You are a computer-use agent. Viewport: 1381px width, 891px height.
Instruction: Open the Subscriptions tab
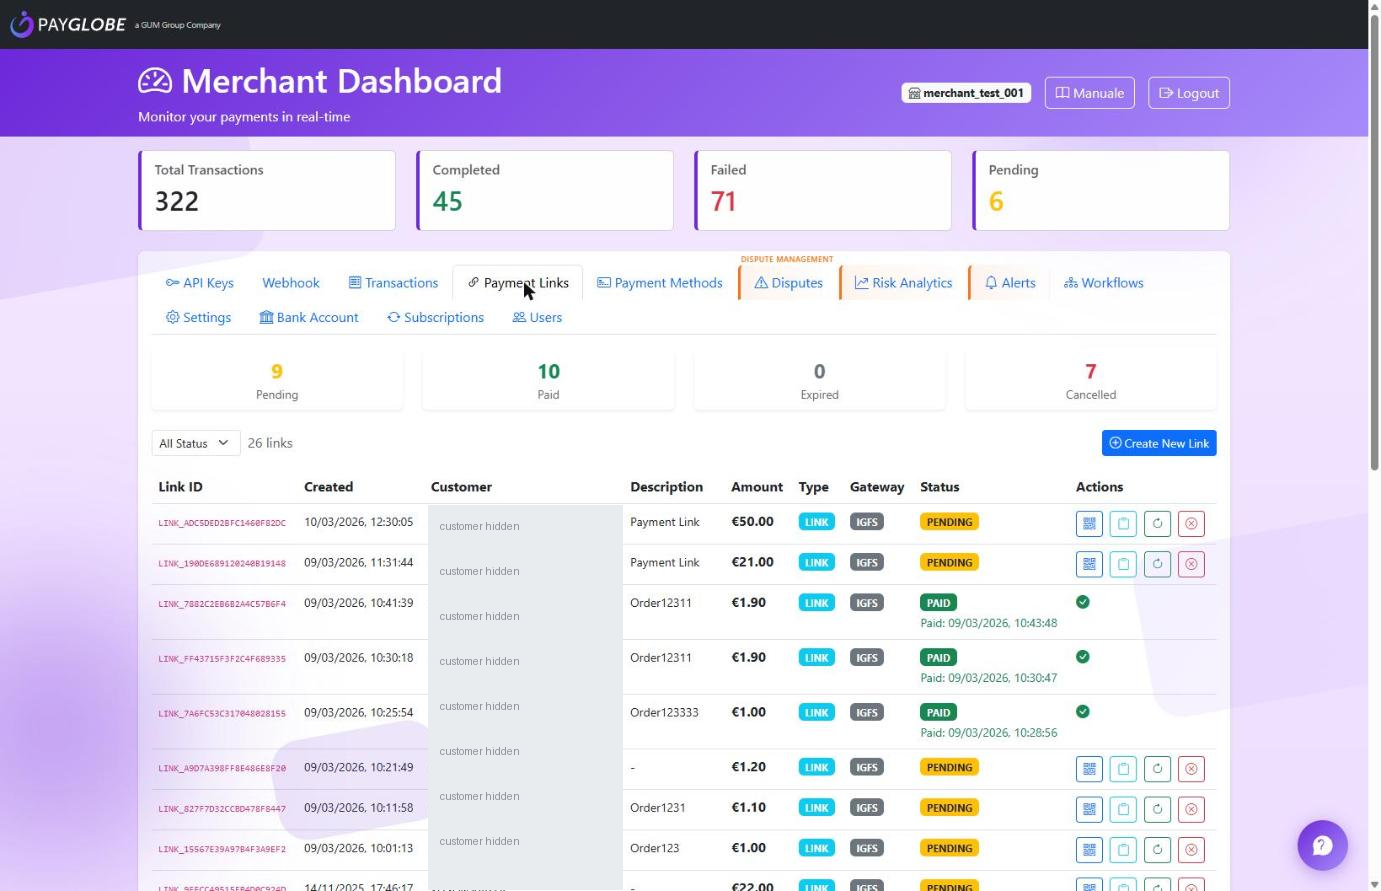click(x=435, y=317)
